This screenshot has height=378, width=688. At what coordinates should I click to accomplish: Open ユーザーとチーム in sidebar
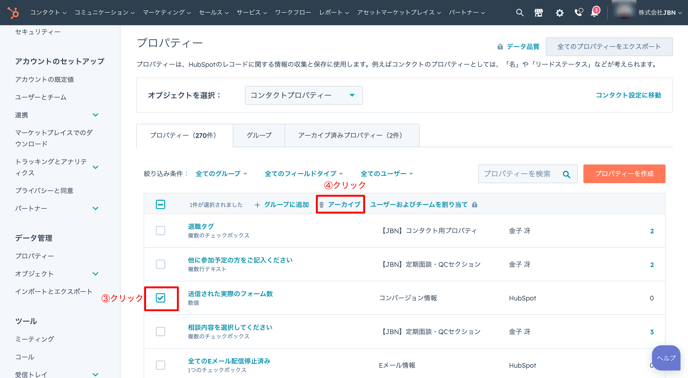coord(41,97)
